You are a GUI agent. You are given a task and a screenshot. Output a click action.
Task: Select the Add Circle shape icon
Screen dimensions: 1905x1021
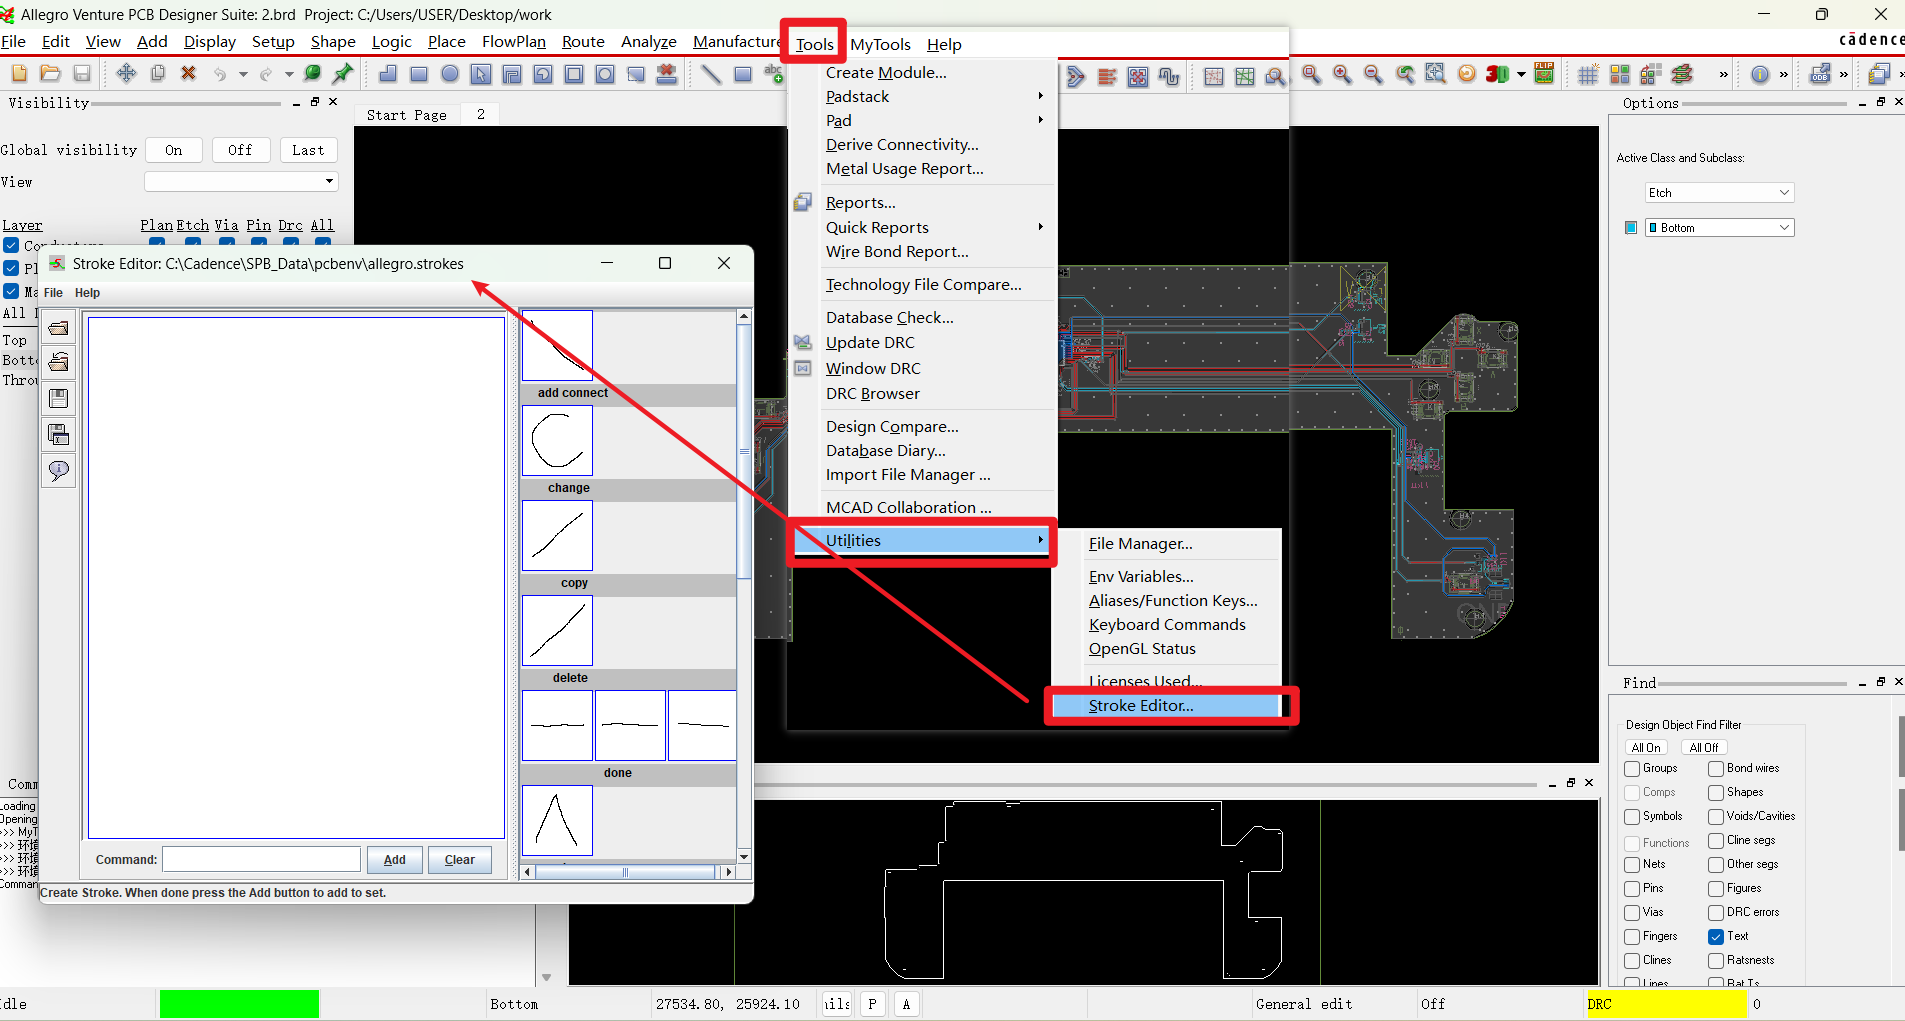pyautogui.click(x=450, y=74)
